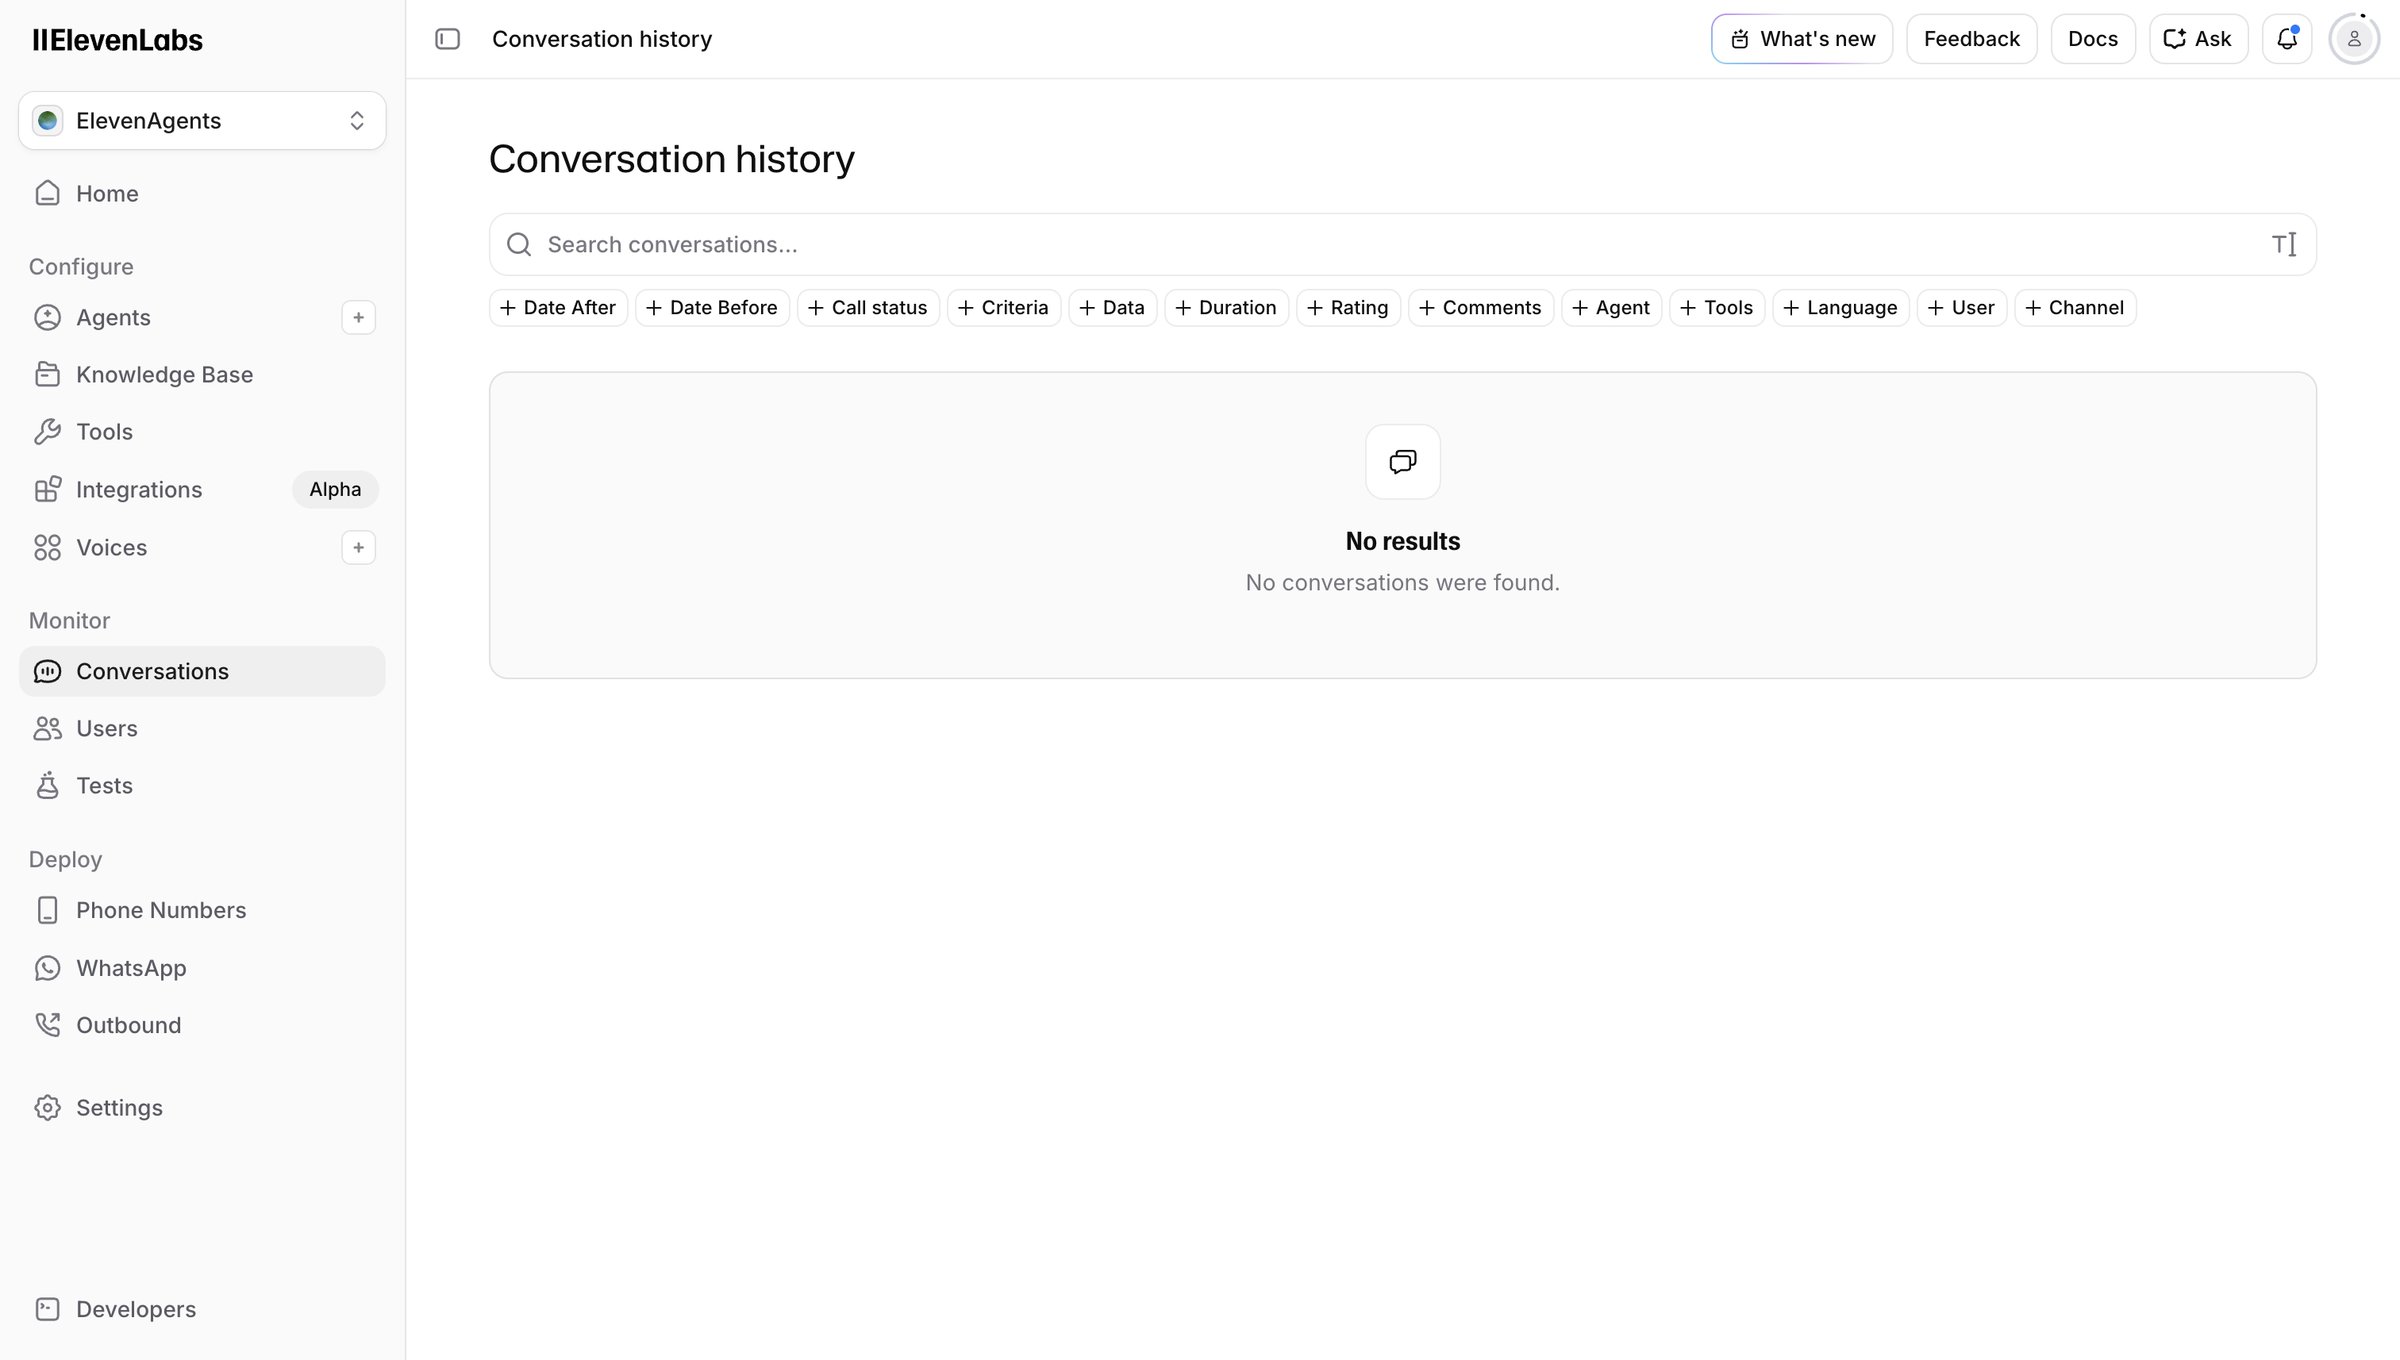Open the ElevenAgents product switcher
Screen dimensions: 2400x1360
click(x=202, y=121)
